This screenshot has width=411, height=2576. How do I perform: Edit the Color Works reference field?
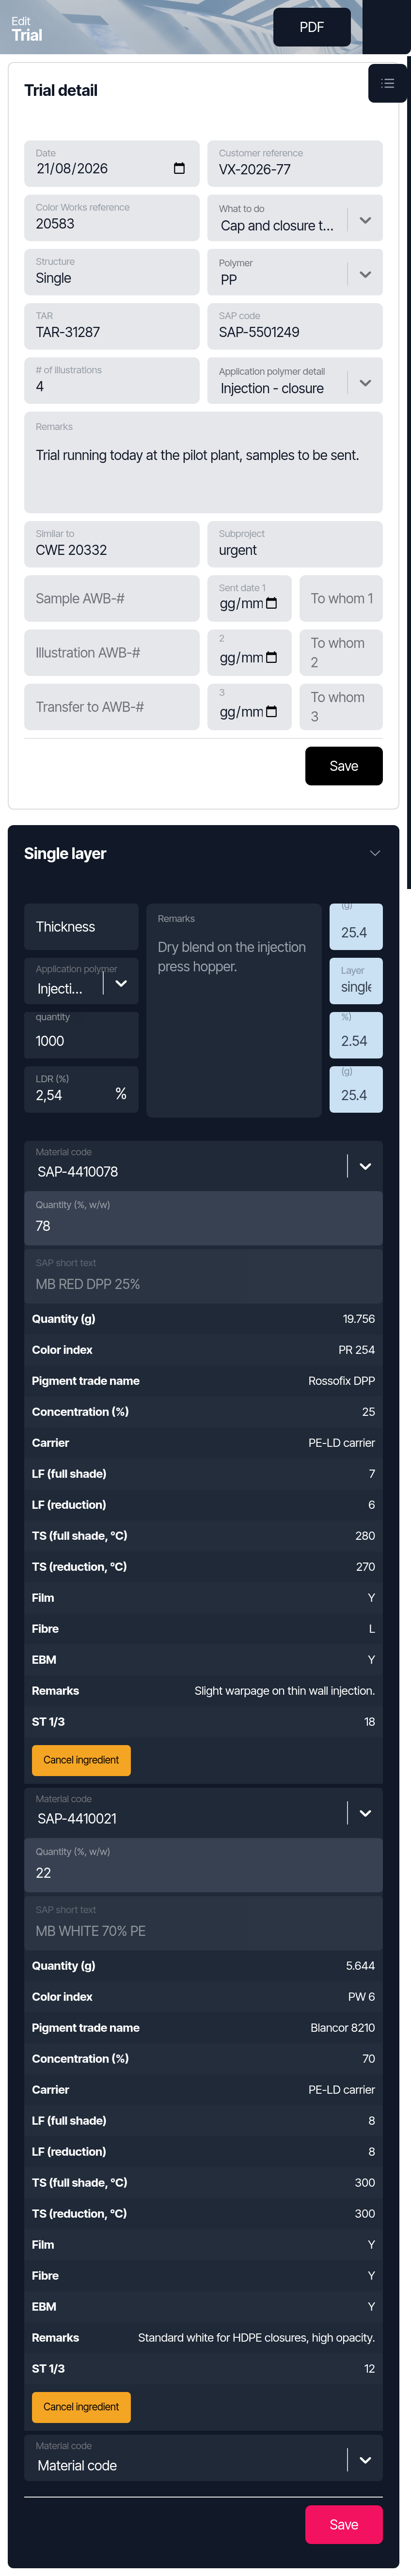[x=112, y=217]
